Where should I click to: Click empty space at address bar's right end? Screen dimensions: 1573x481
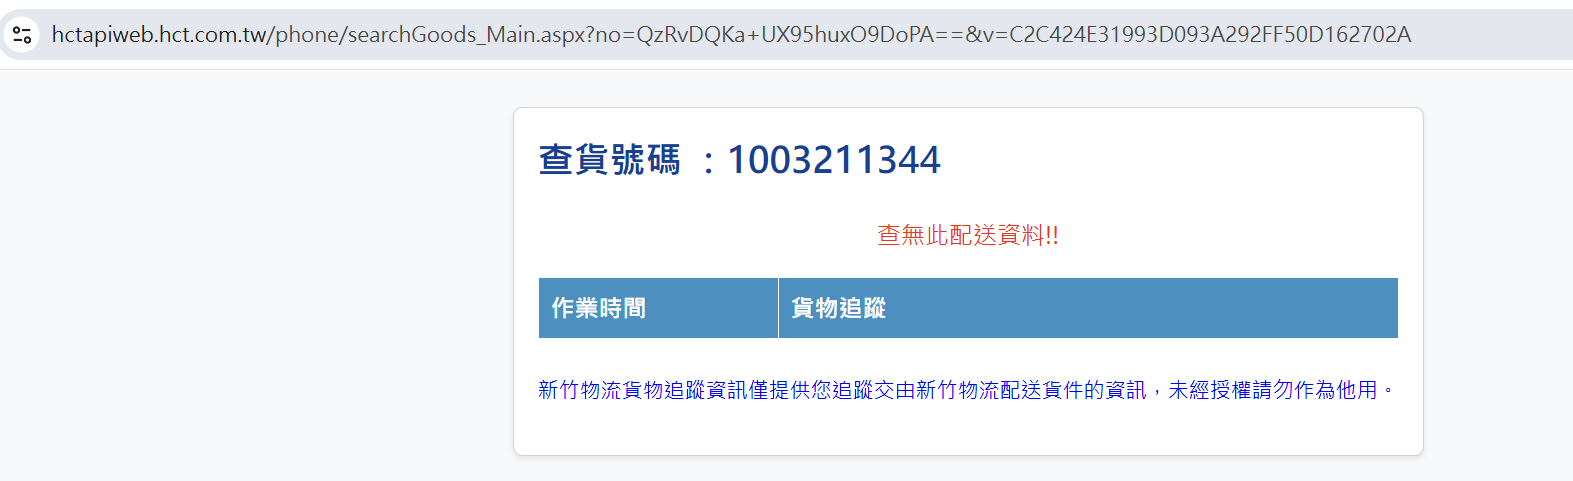(x=1490, y=35)
